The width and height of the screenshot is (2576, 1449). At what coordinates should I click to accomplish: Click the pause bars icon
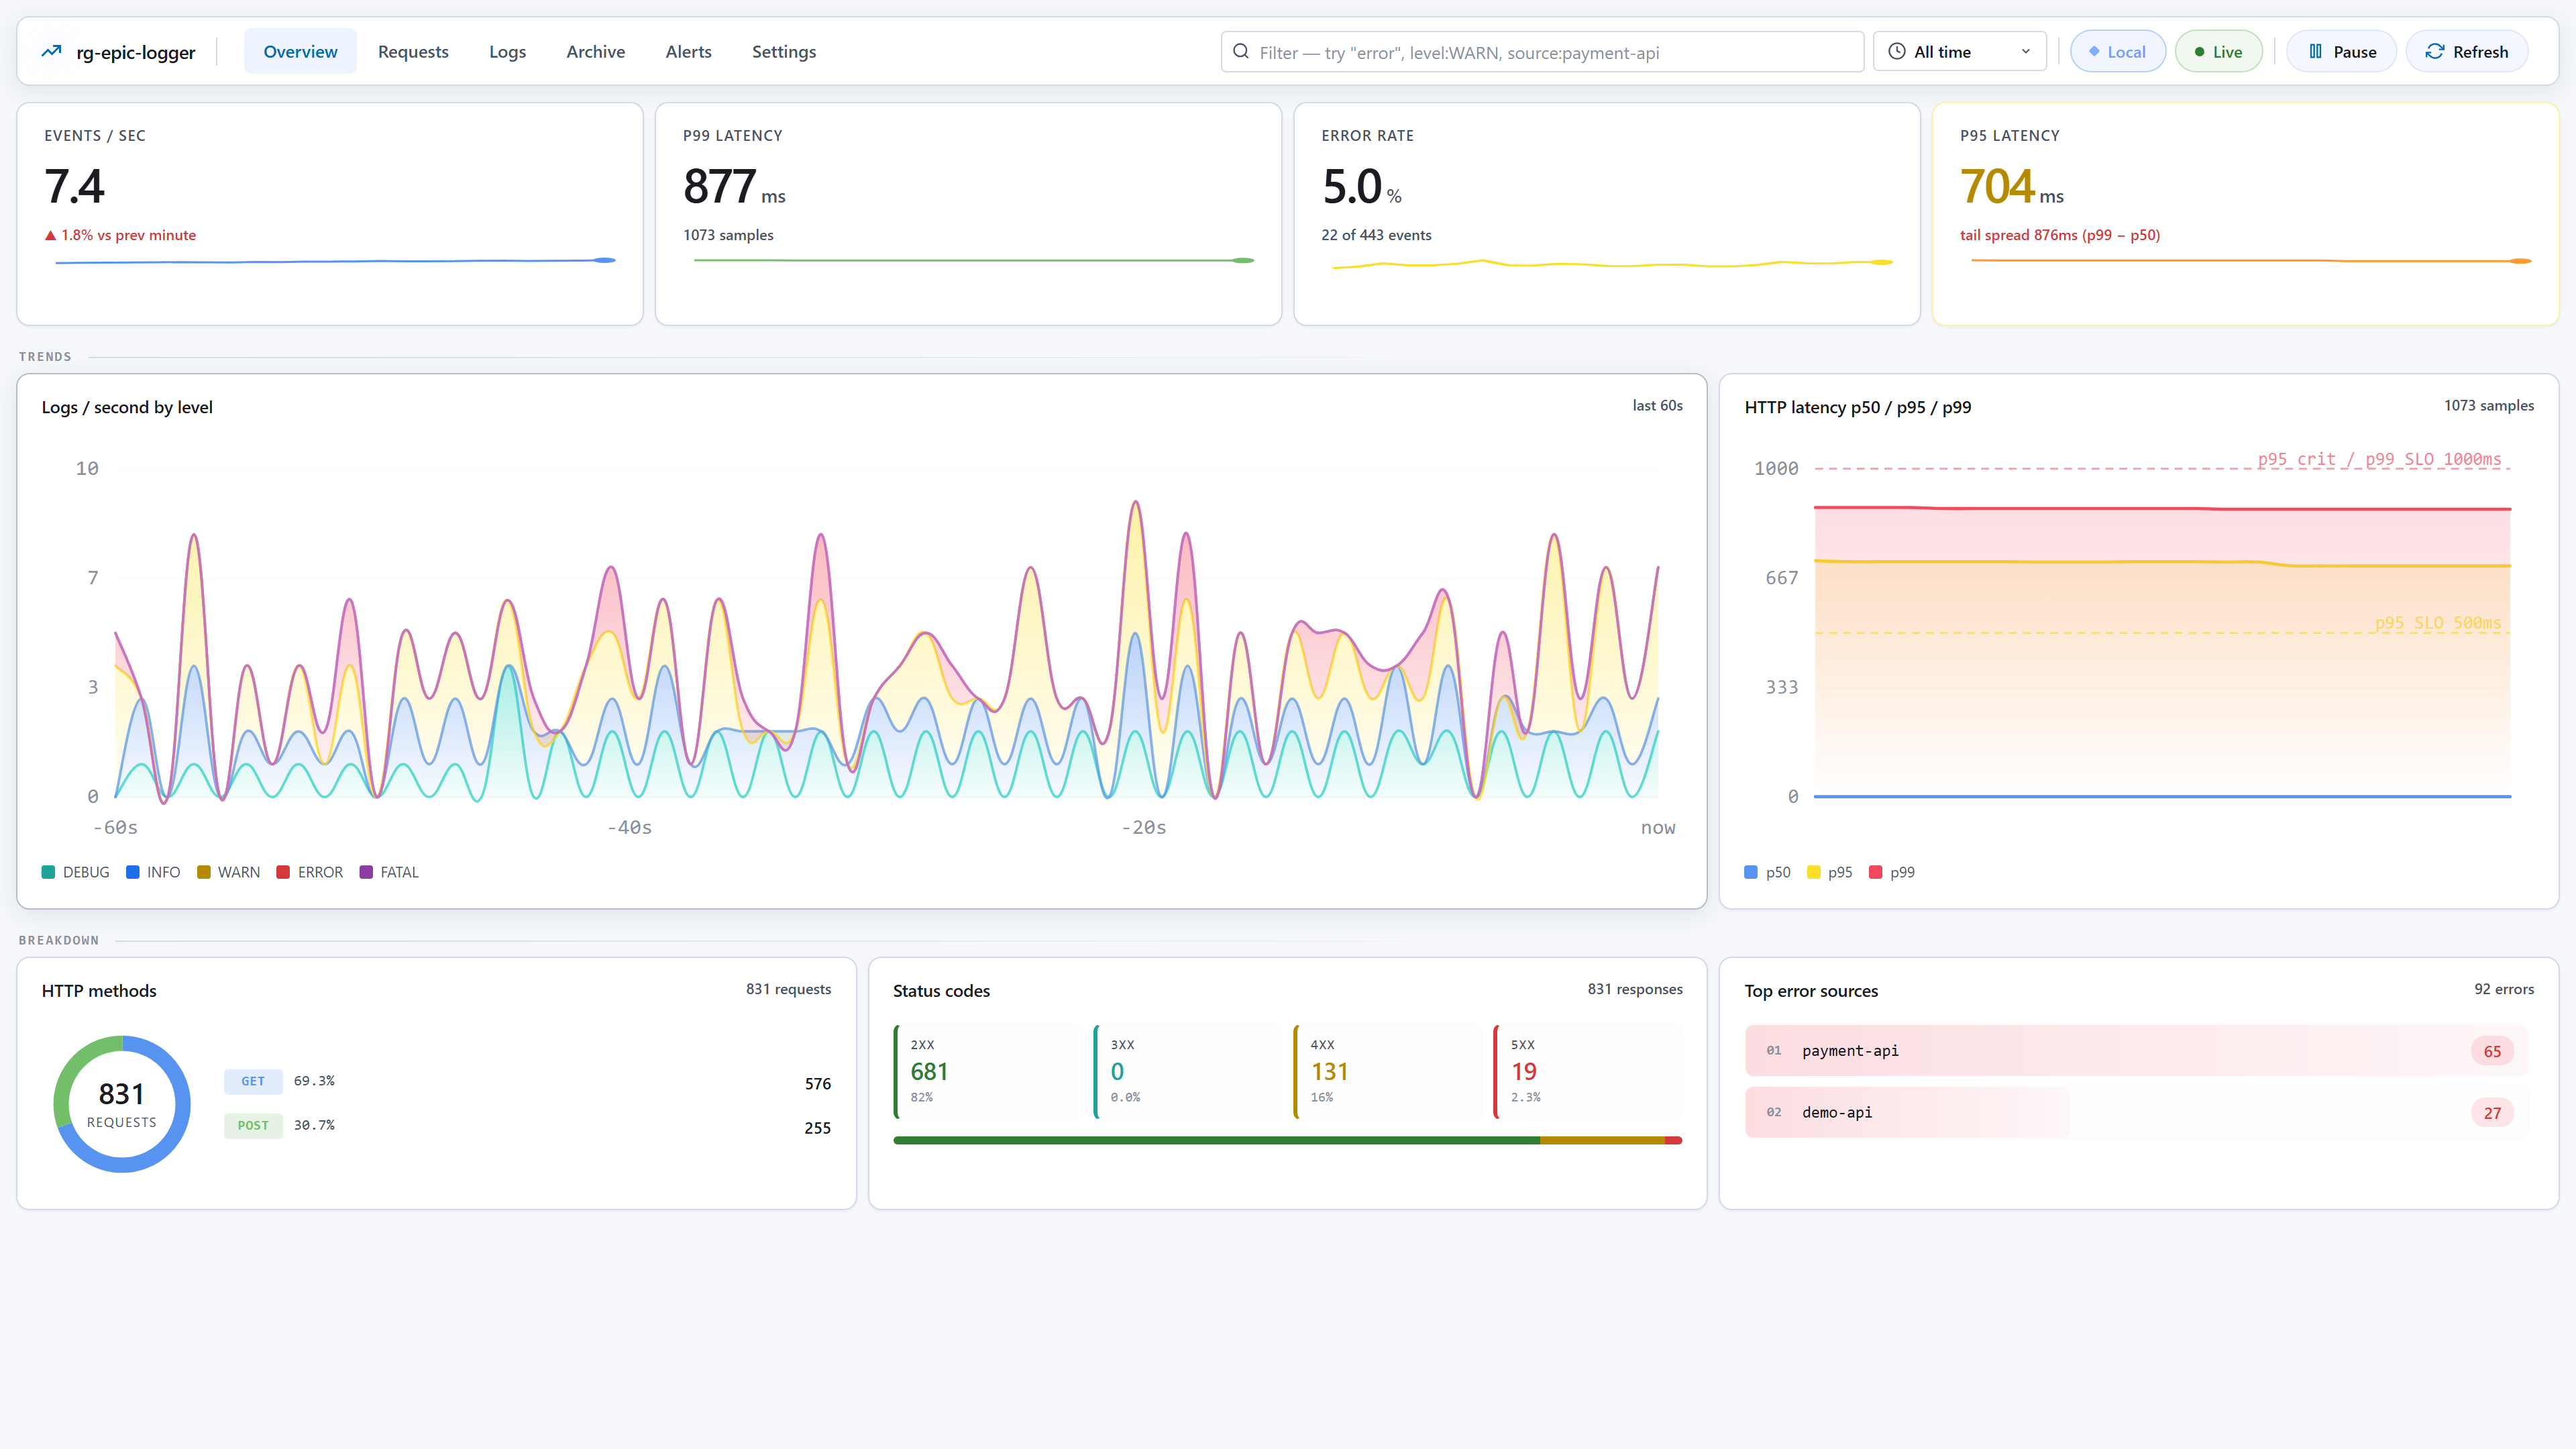click(2315, 52)
